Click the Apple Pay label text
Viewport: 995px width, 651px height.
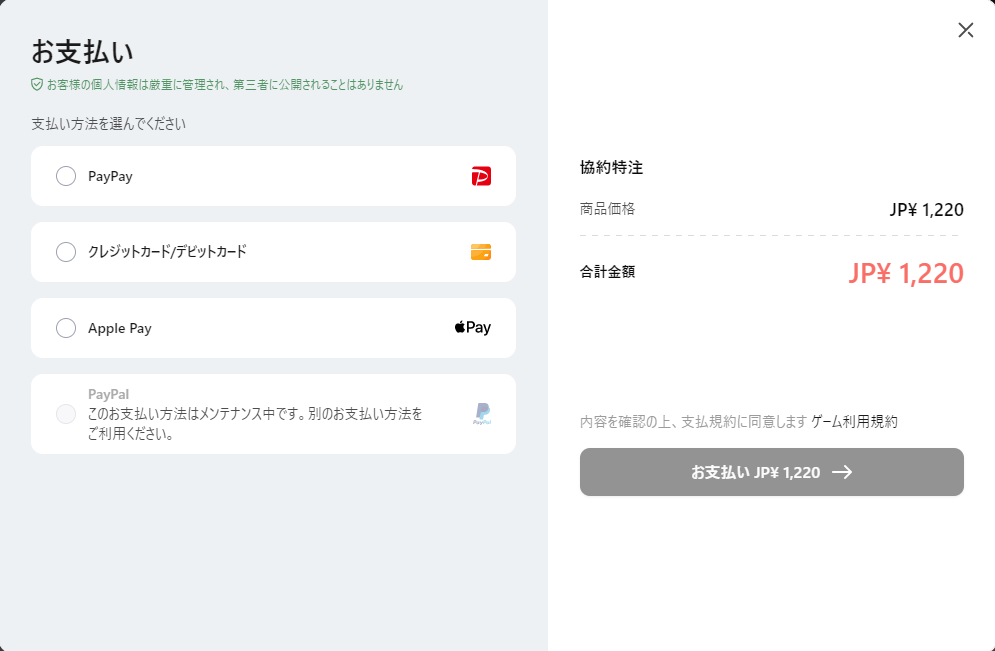[x=120, y=328]
